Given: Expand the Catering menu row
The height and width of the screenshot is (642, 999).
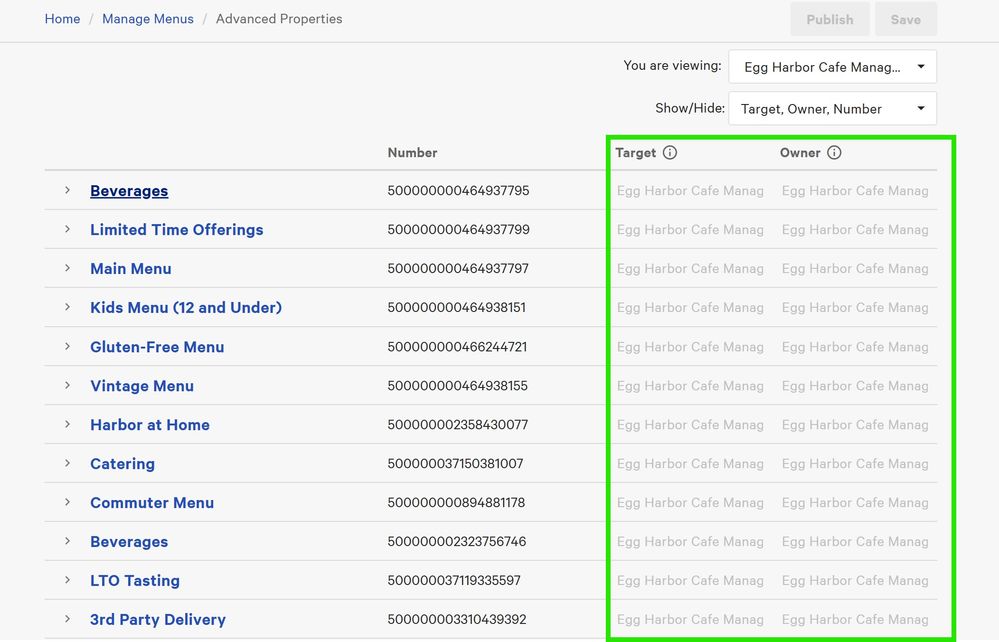Looking at the screenshot, I should tap(67, 463).
